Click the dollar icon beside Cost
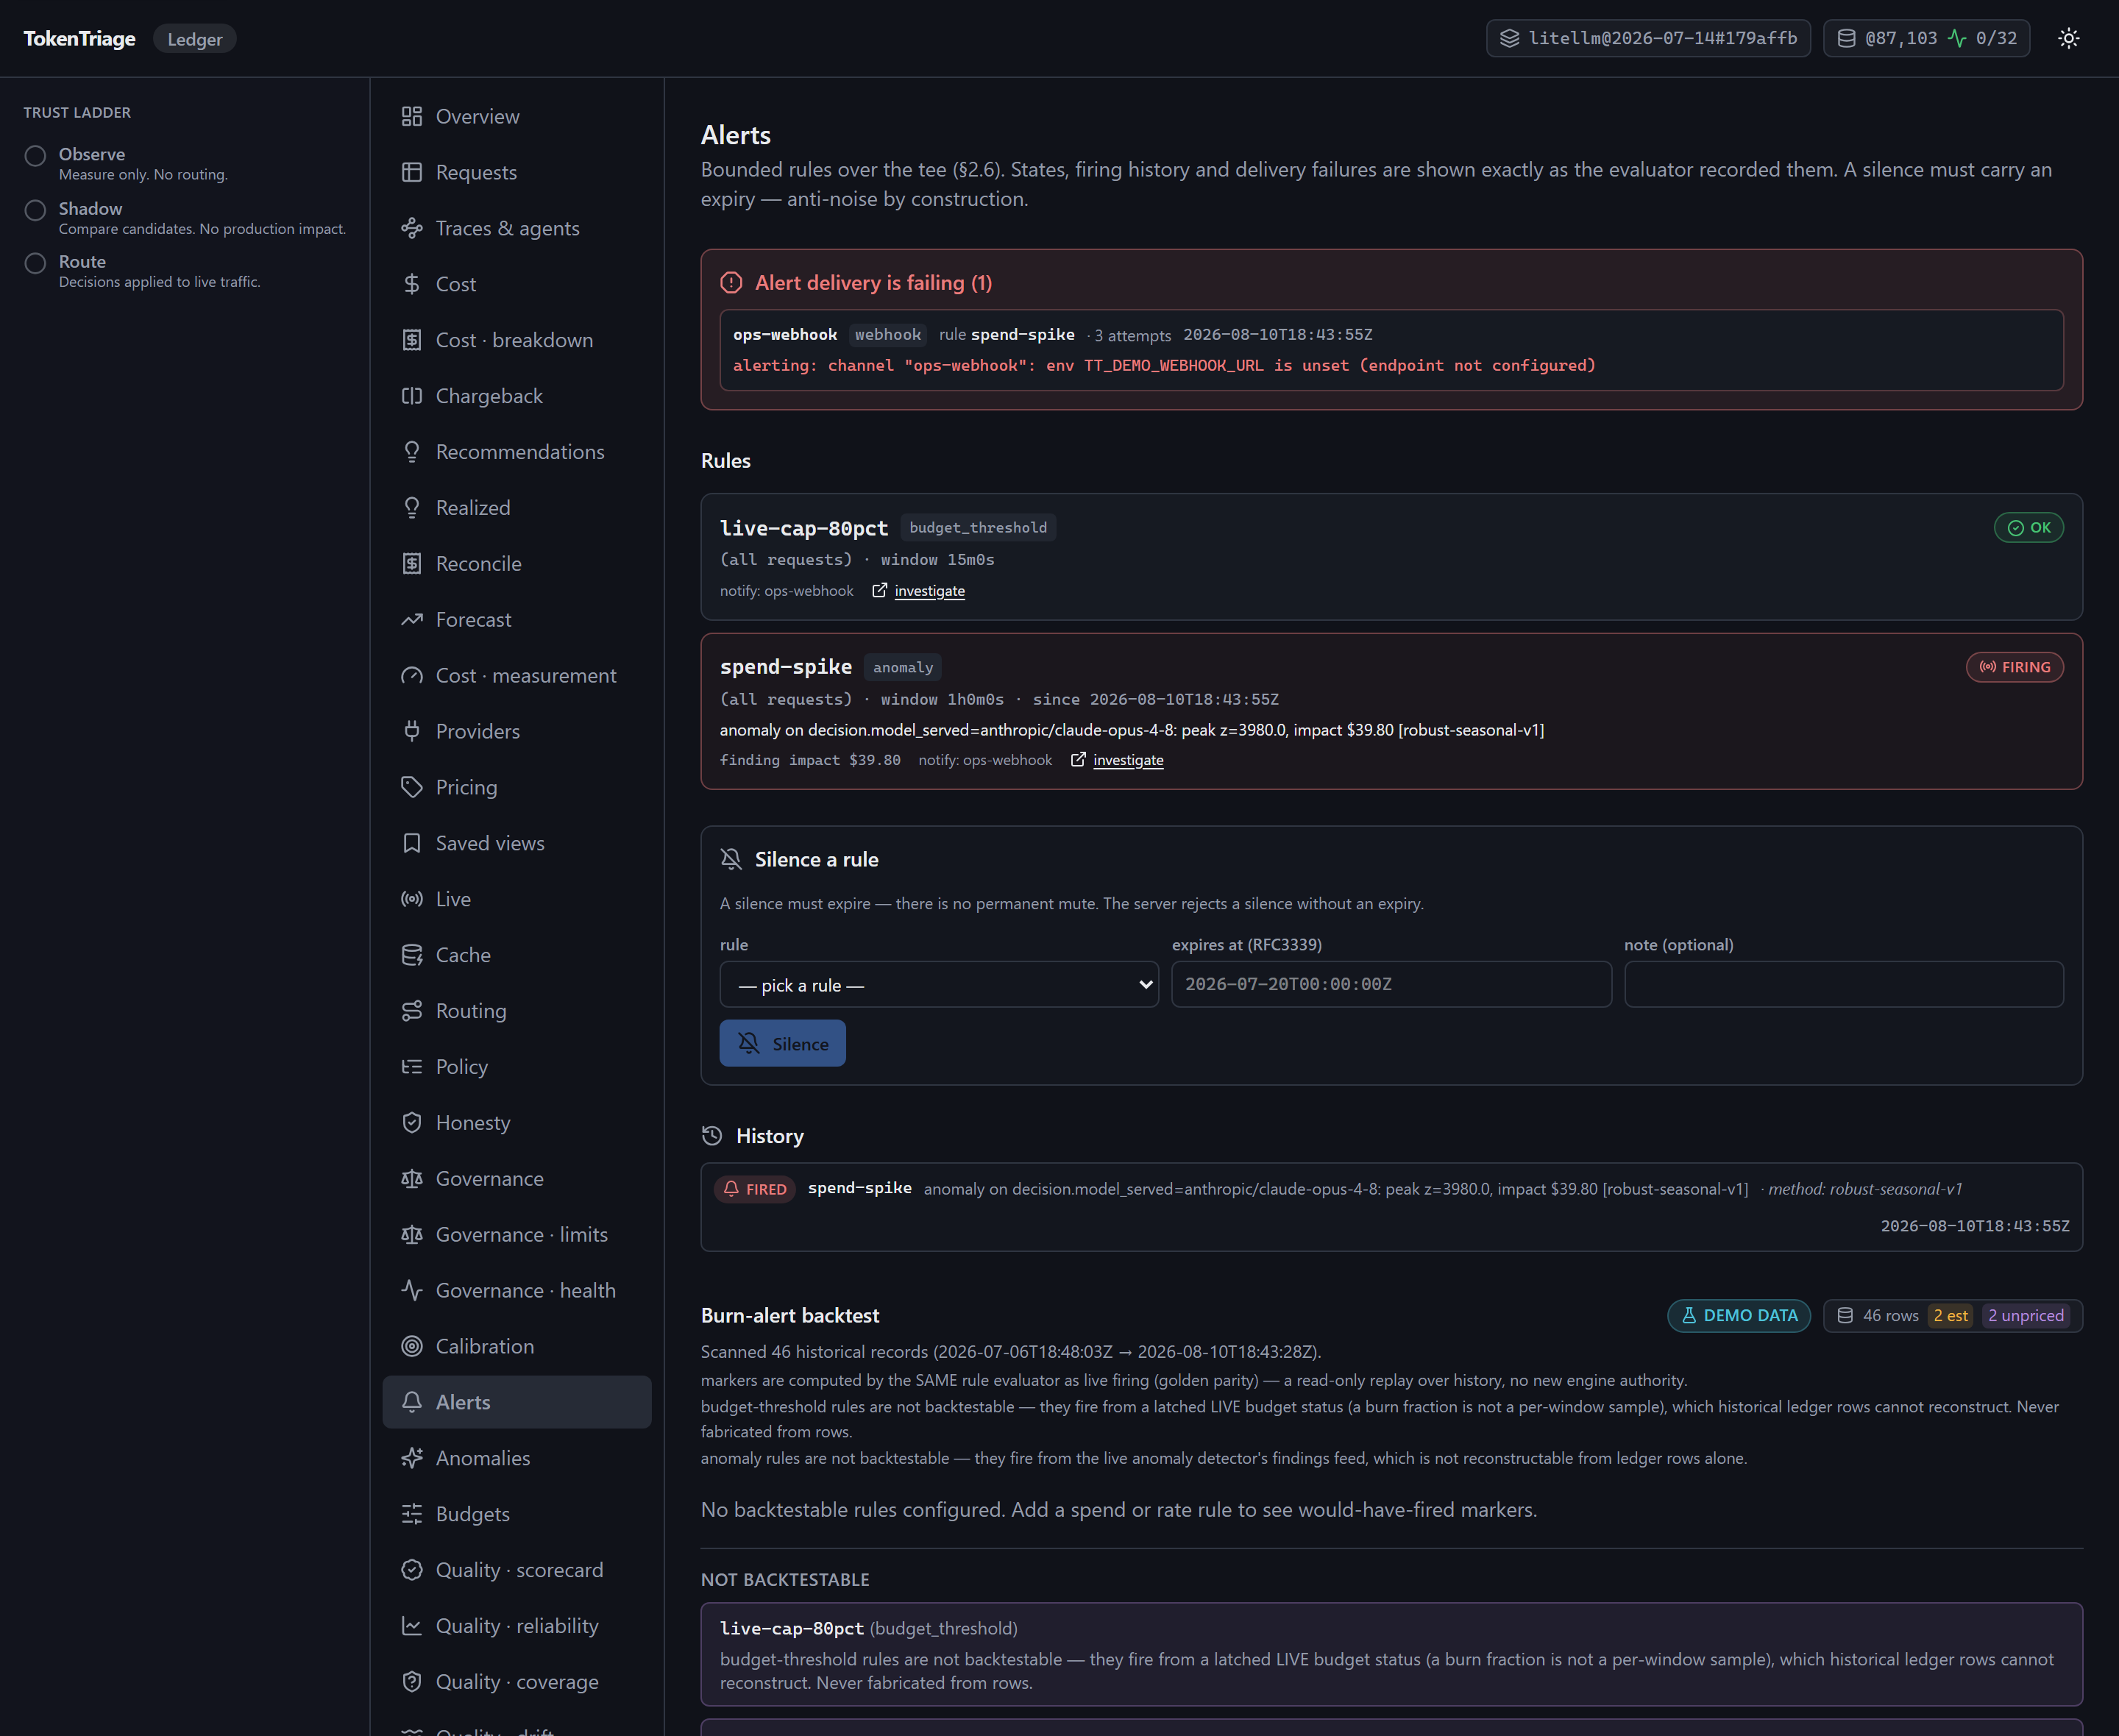The image size is (2119, 1736). [x=411, y=284]
